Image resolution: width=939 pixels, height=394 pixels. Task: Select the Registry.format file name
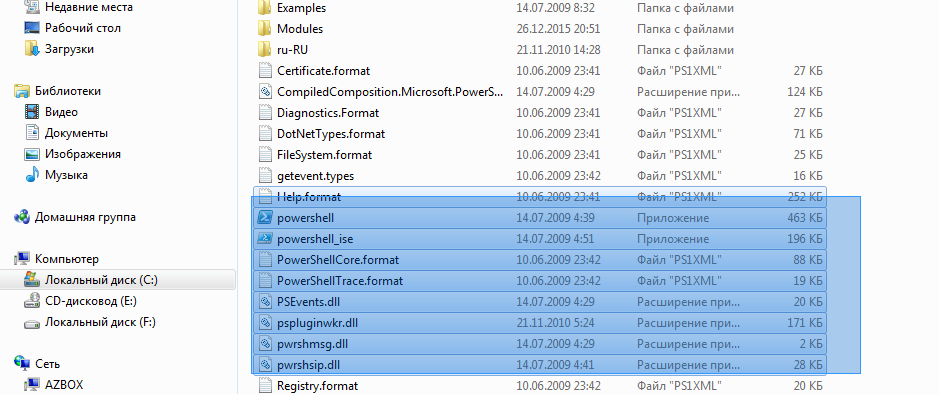pyautogui.click(x=317, y=386)
